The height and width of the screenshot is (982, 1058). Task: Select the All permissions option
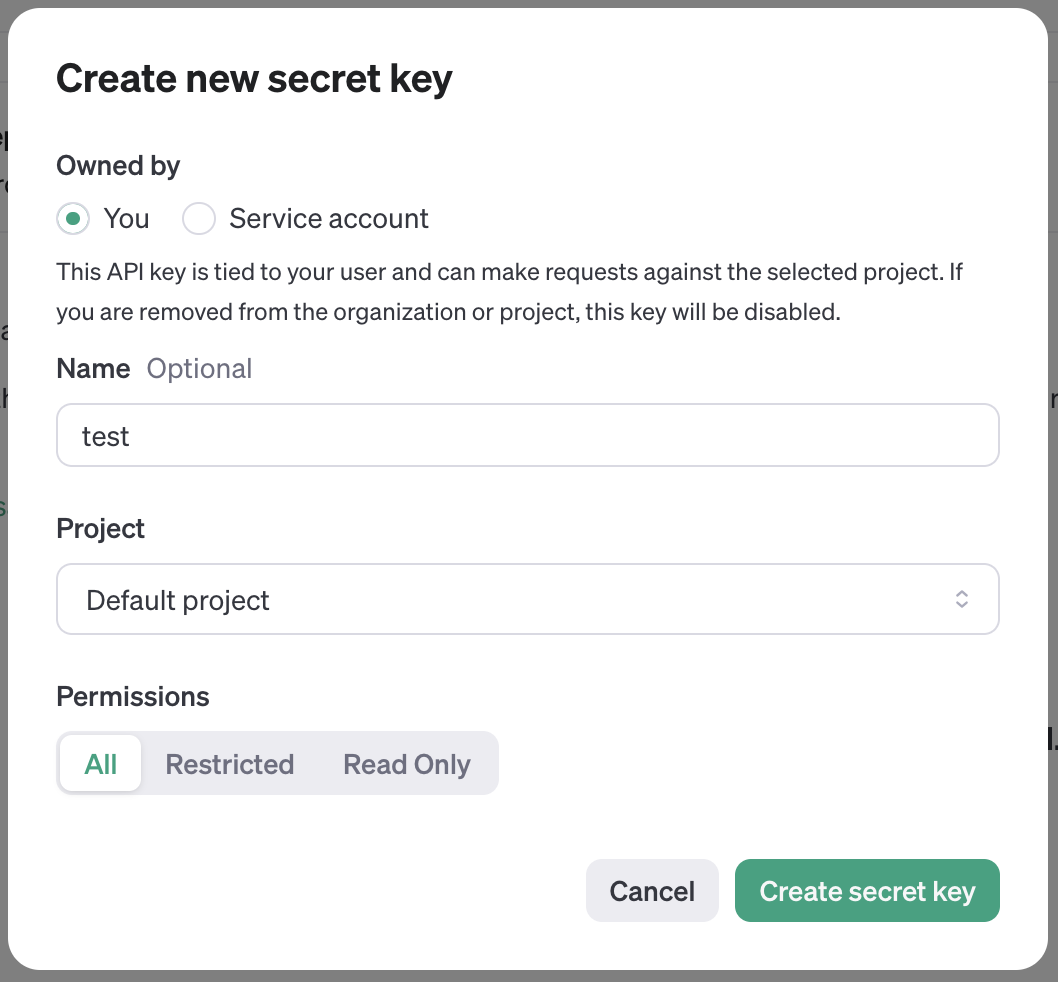coord(100,763)
